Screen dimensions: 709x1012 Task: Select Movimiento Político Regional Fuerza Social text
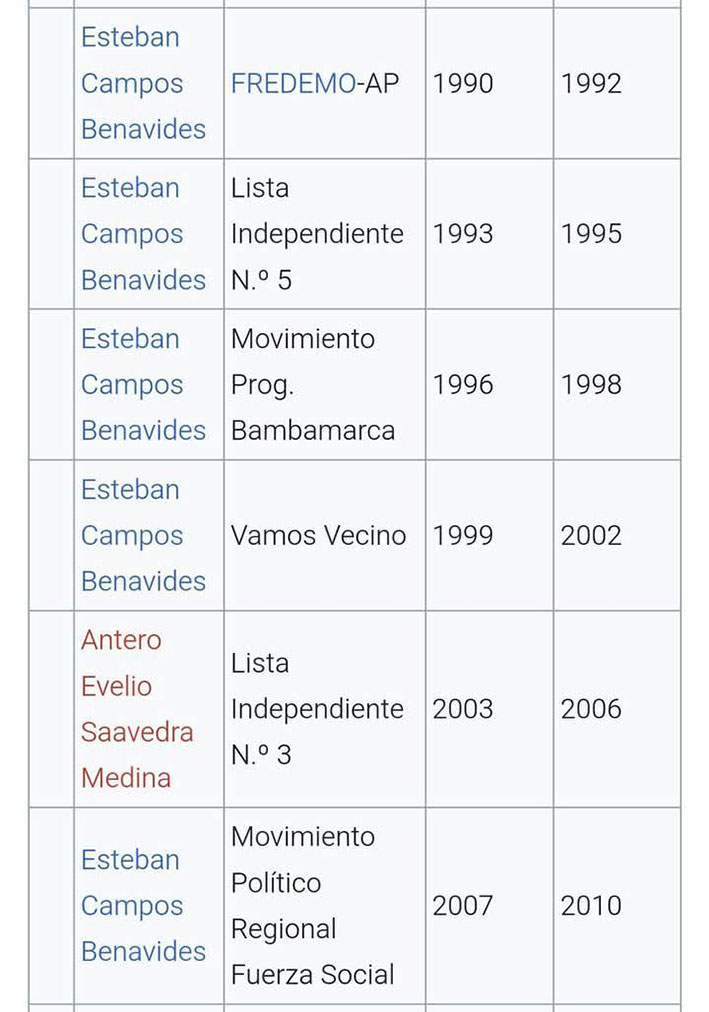[x=312, y=906]
